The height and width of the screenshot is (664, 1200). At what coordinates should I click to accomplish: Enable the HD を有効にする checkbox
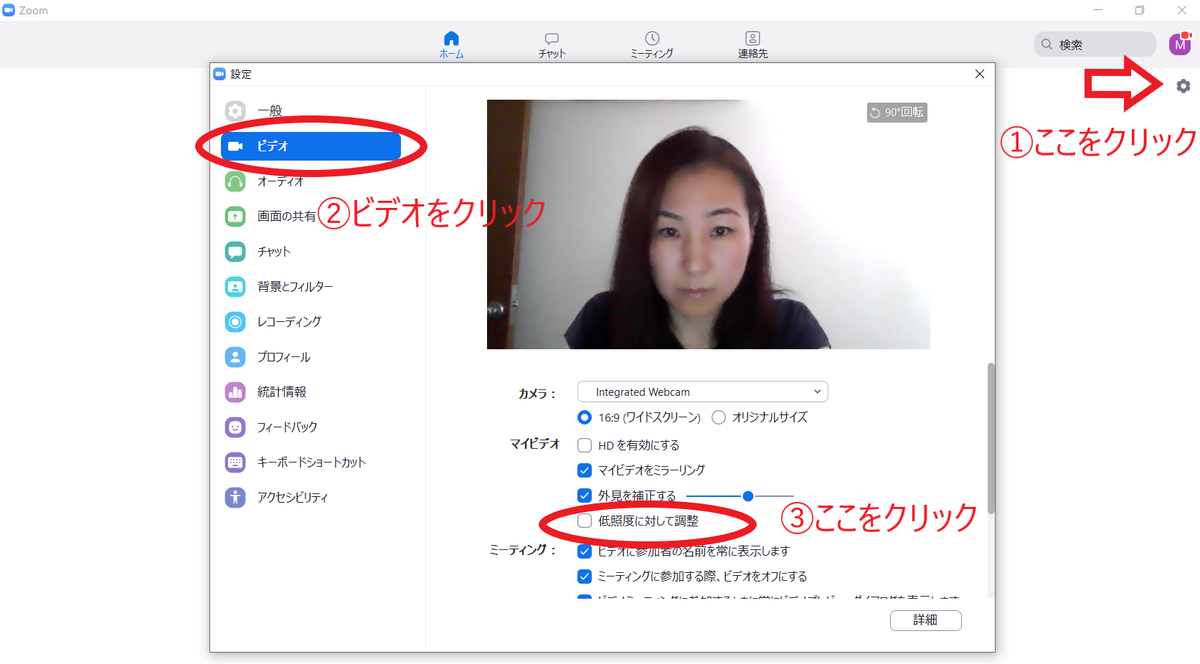583,445
